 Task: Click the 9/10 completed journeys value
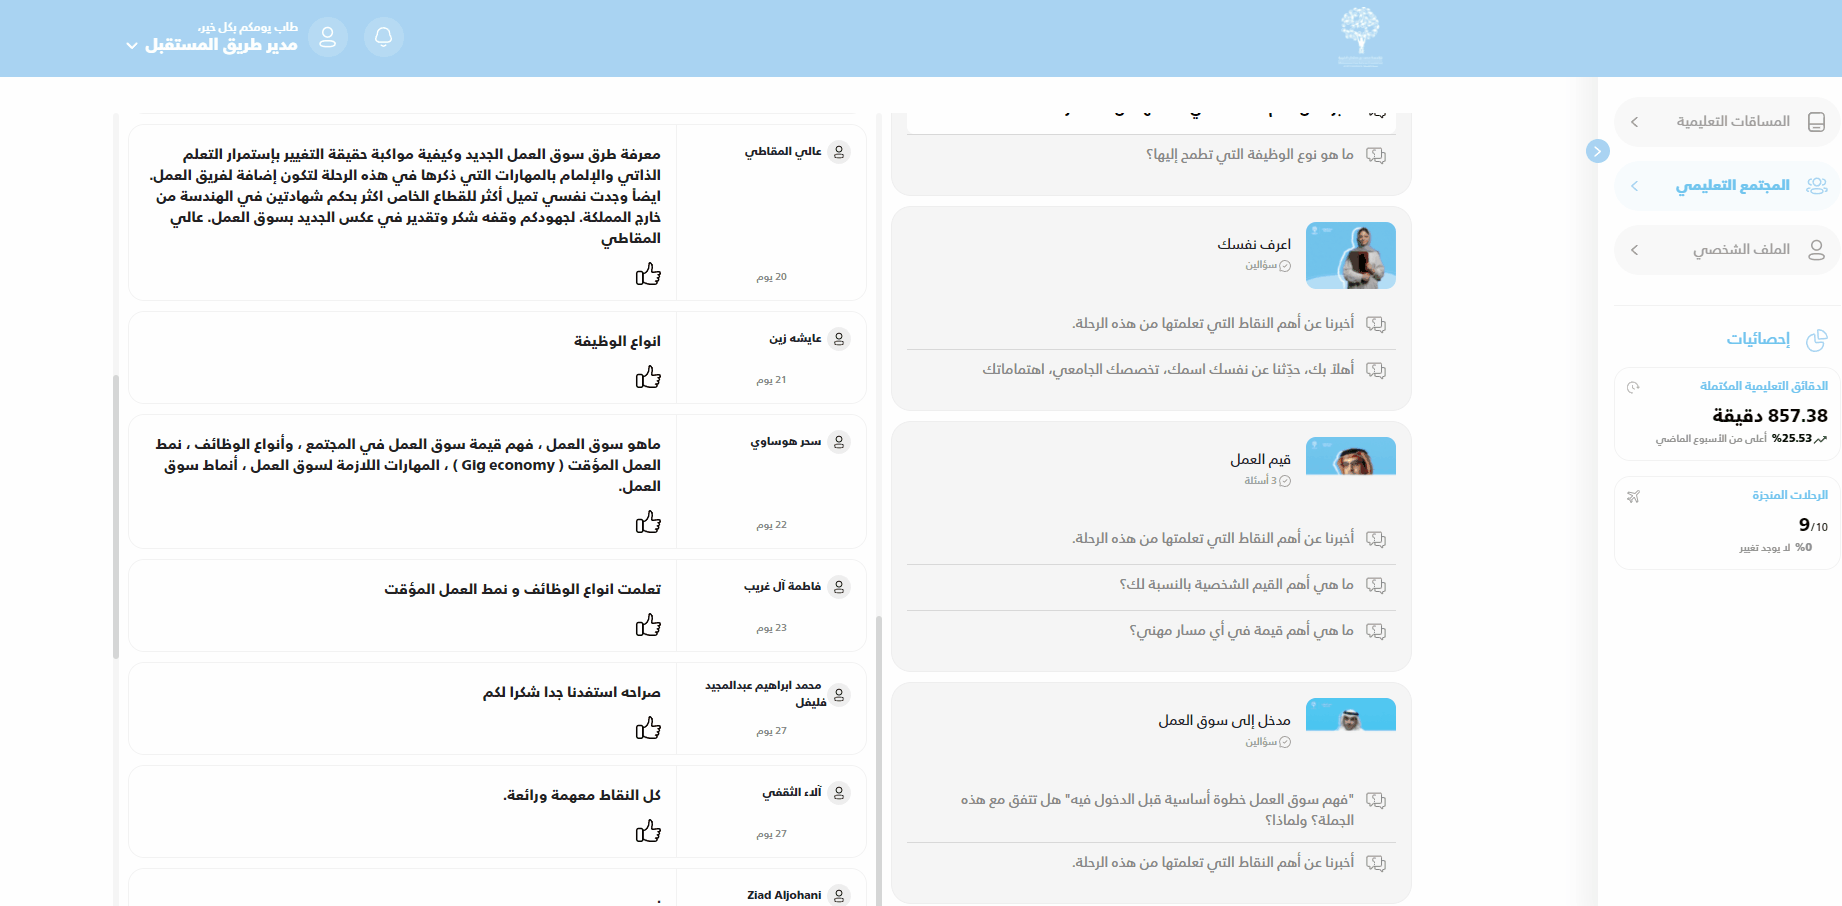pos(1813,525)
